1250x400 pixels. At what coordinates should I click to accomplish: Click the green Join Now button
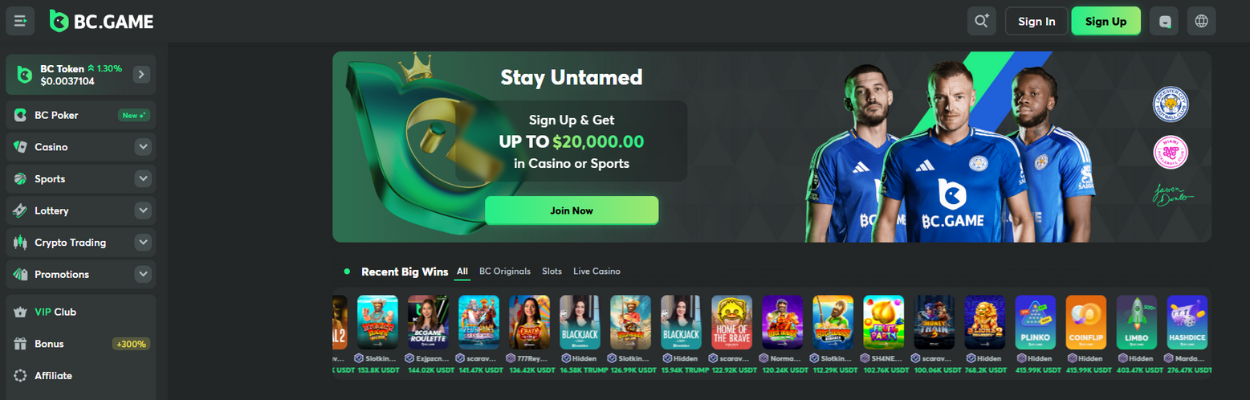click(571, 210)
